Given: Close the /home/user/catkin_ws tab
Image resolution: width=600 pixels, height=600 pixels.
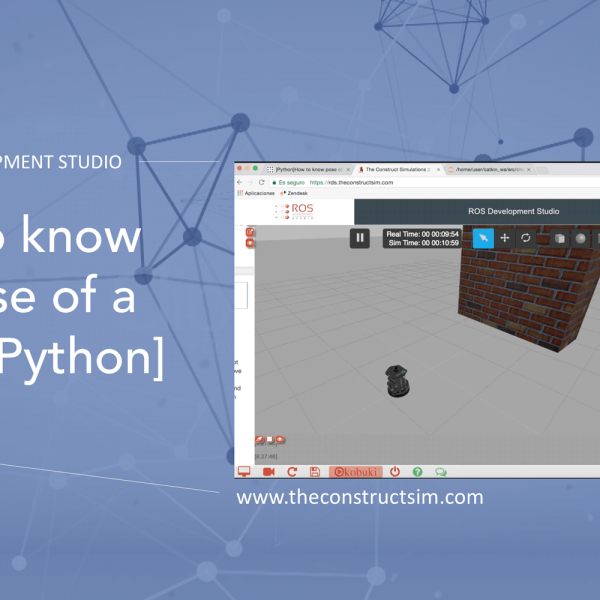Looking at the screenshot, I should pos(528,170).
